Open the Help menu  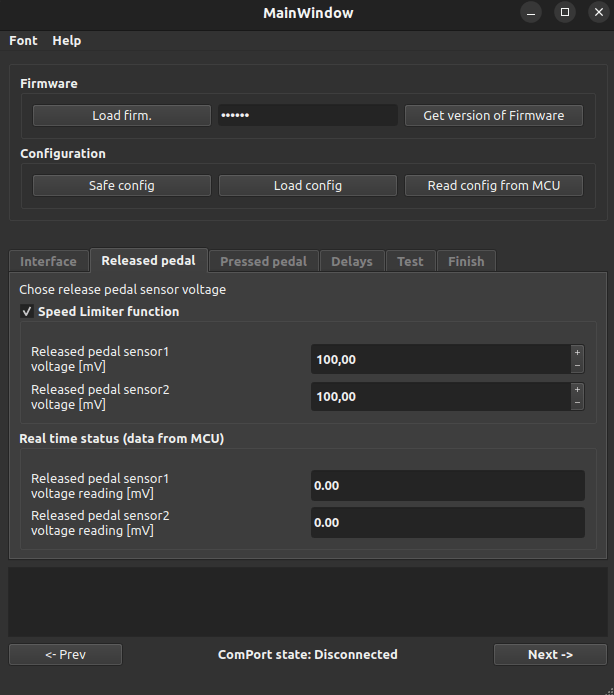pos(67,41)
